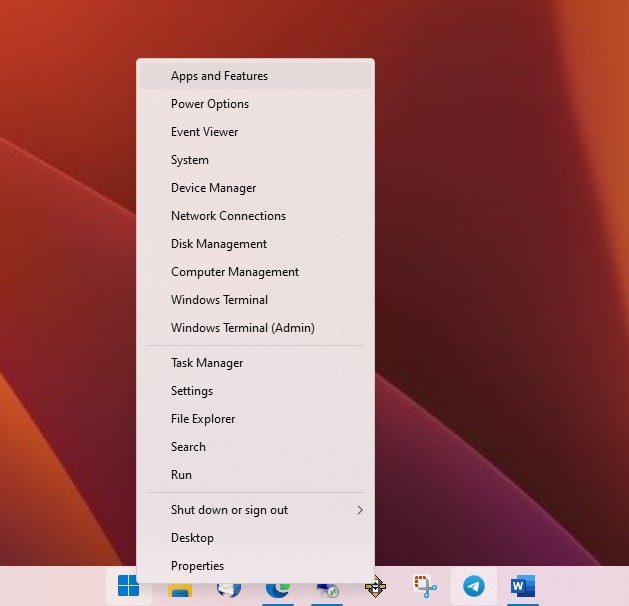Select Power Options in the context menu

(x=210, y=104)
